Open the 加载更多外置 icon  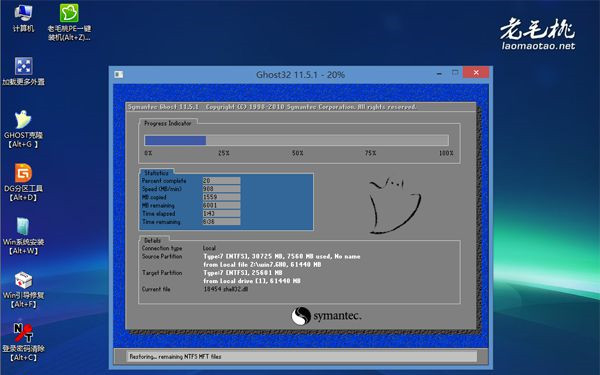[23, 72]
